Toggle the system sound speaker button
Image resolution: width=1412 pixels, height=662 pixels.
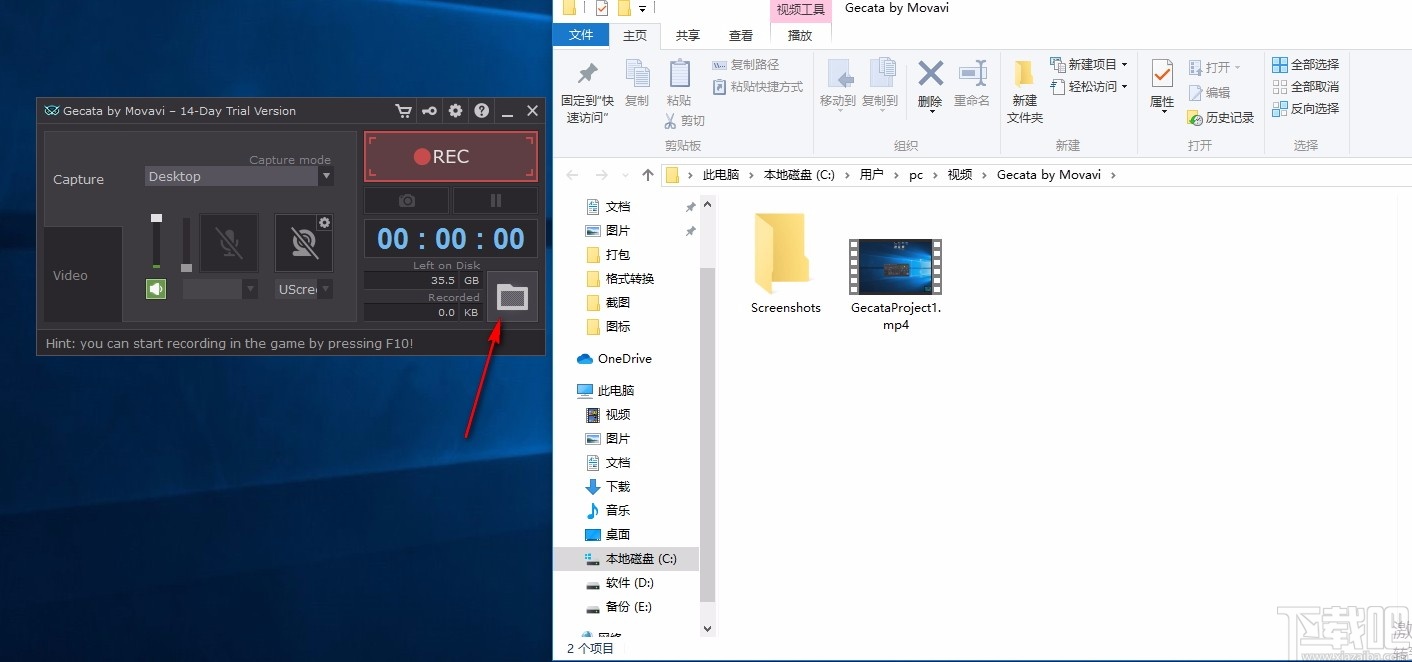156,289
